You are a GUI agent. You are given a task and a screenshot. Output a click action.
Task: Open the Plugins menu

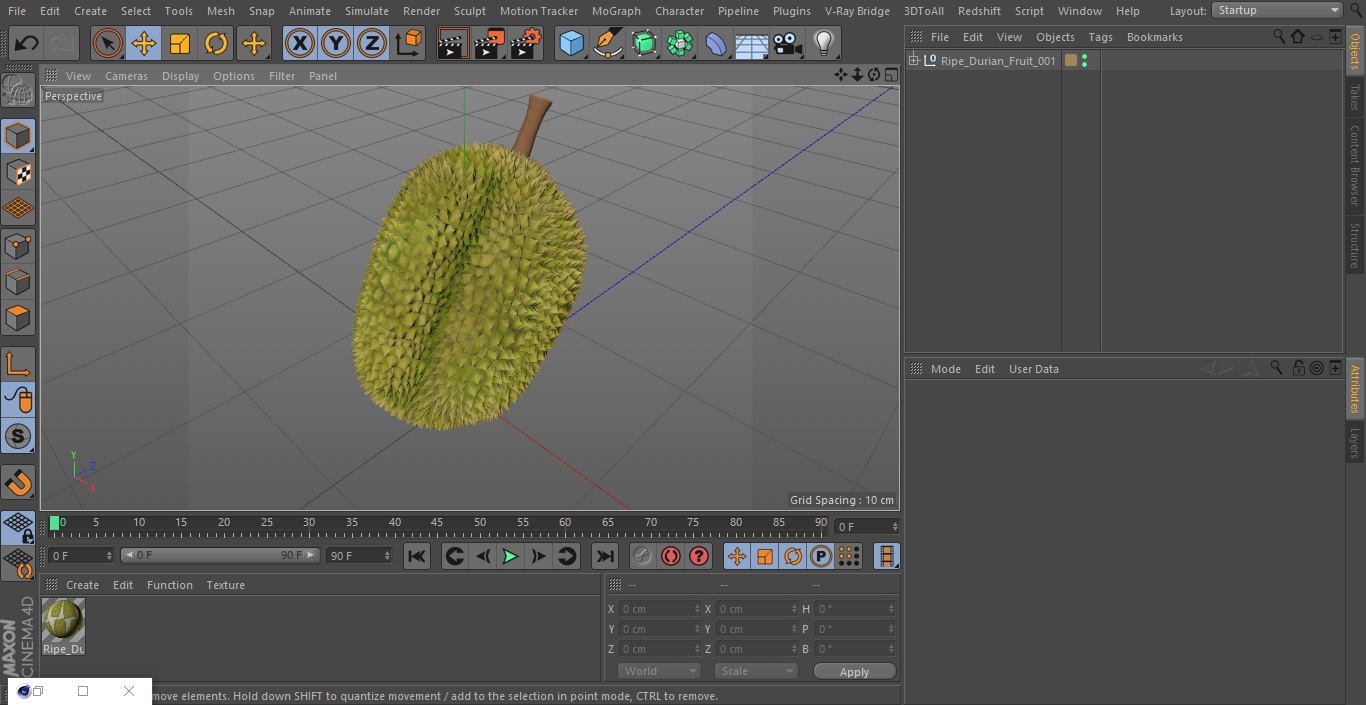[x=792, y=11]
